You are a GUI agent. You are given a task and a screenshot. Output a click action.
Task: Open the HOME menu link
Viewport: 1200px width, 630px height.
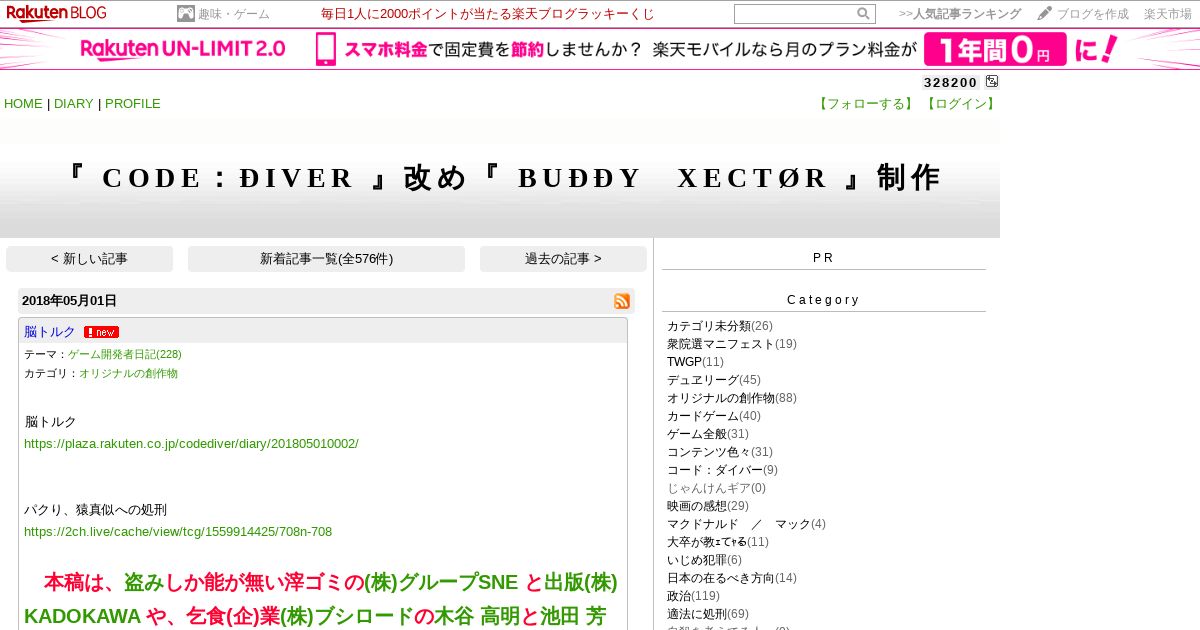(23, 104)
